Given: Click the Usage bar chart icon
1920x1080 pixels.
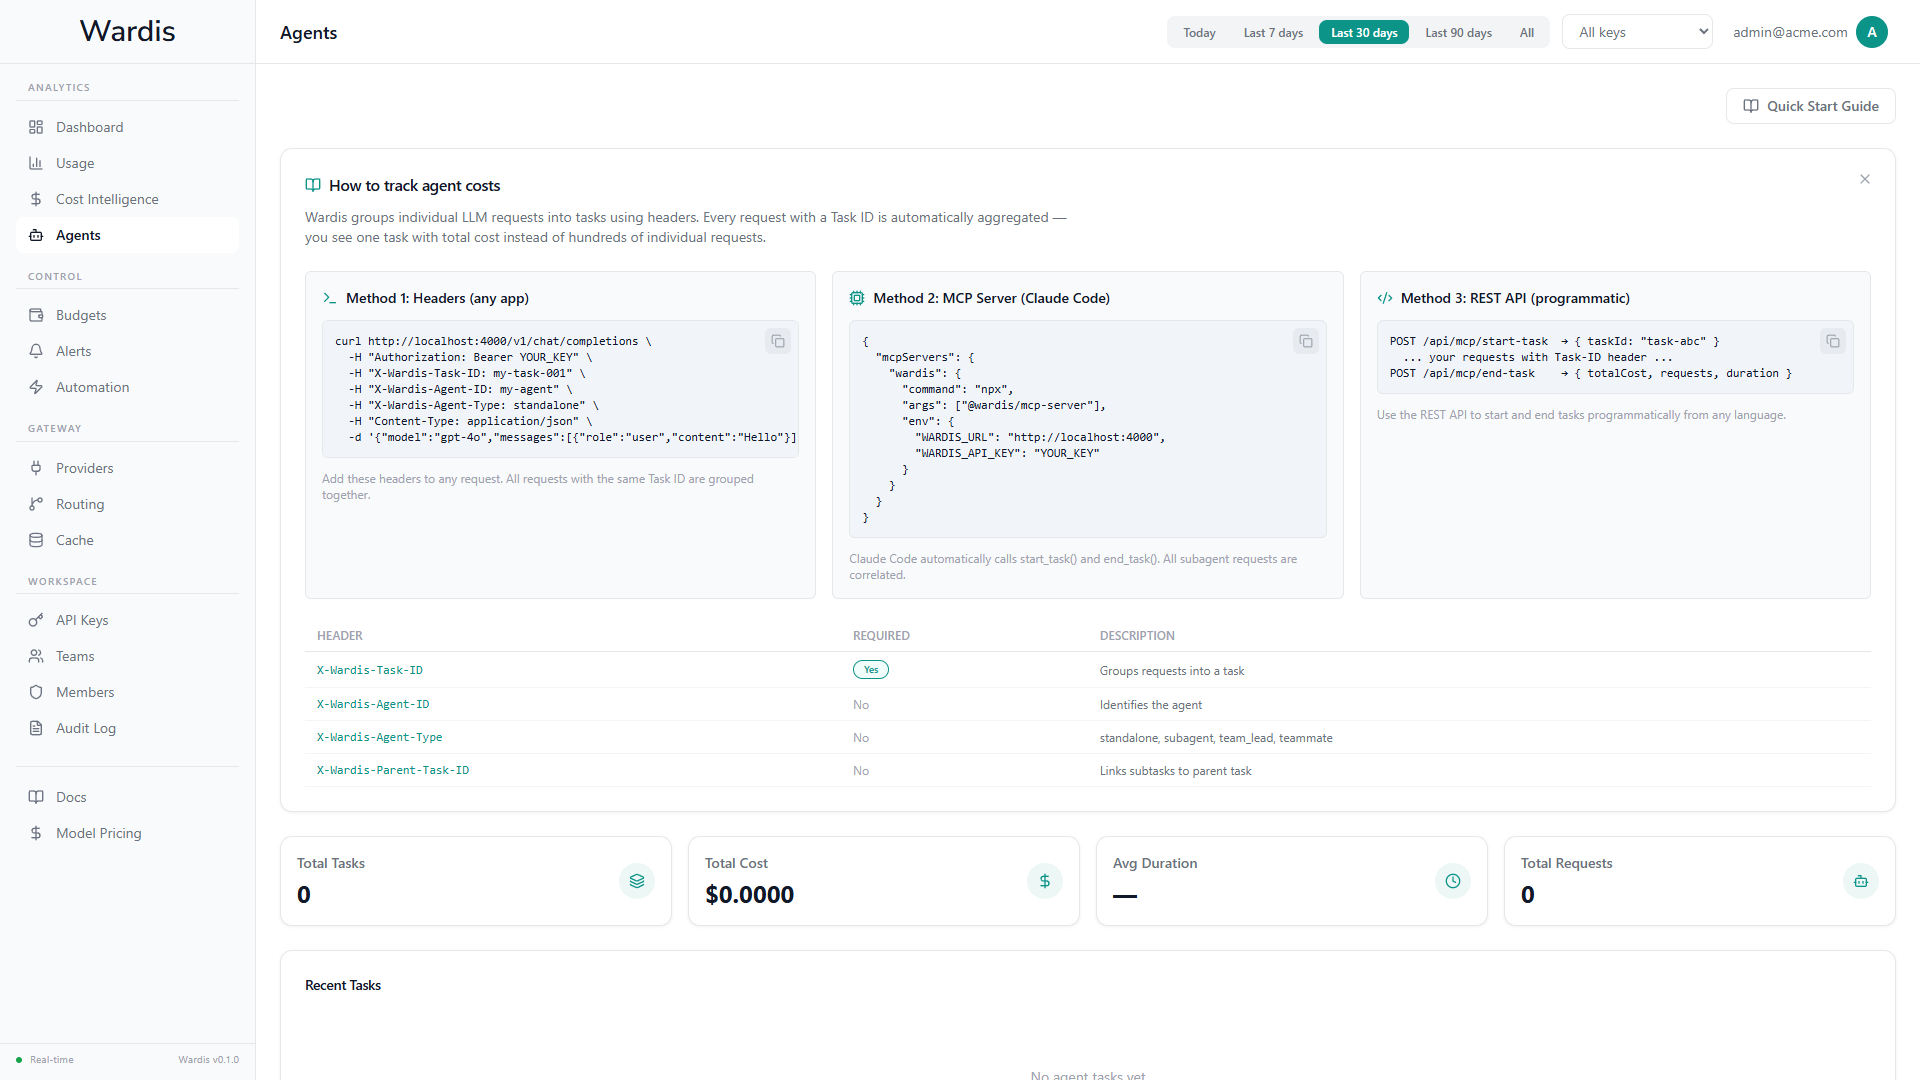Looking at the screenshot, I should [x=36, y=163].
